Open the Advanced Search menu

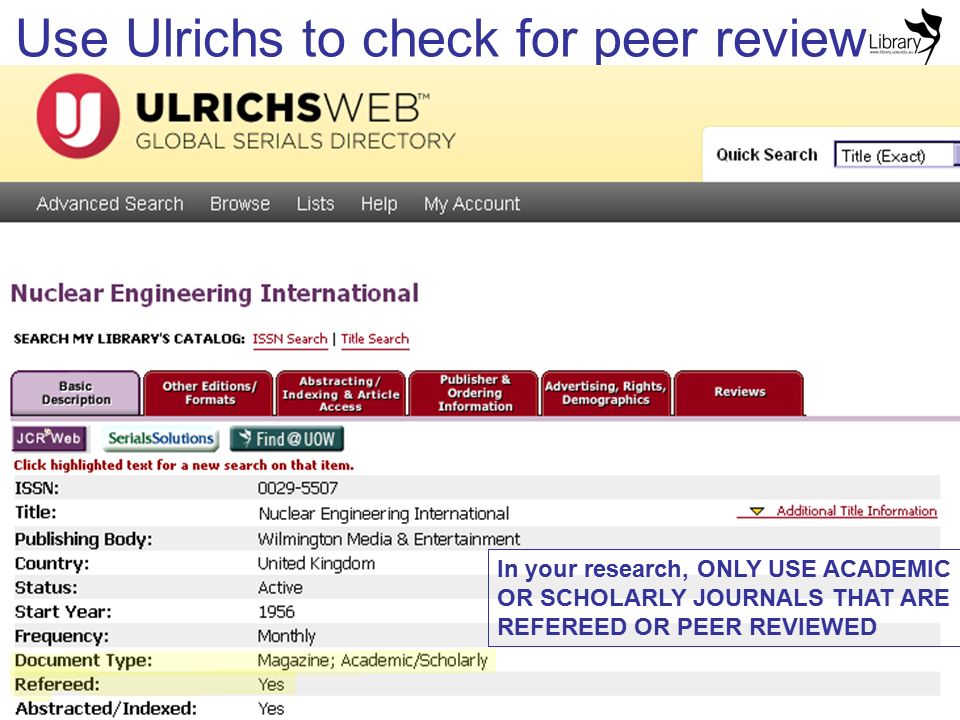[x=110, y=203]
